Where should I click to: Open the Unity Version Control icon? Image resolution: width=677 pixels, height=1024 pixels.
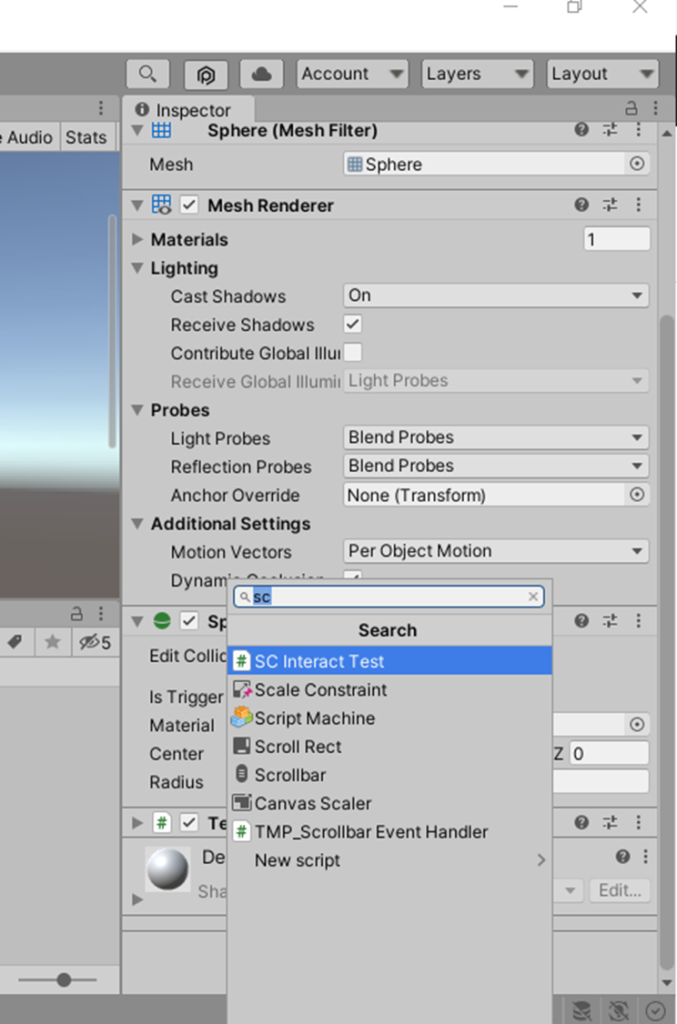point(205,74)
